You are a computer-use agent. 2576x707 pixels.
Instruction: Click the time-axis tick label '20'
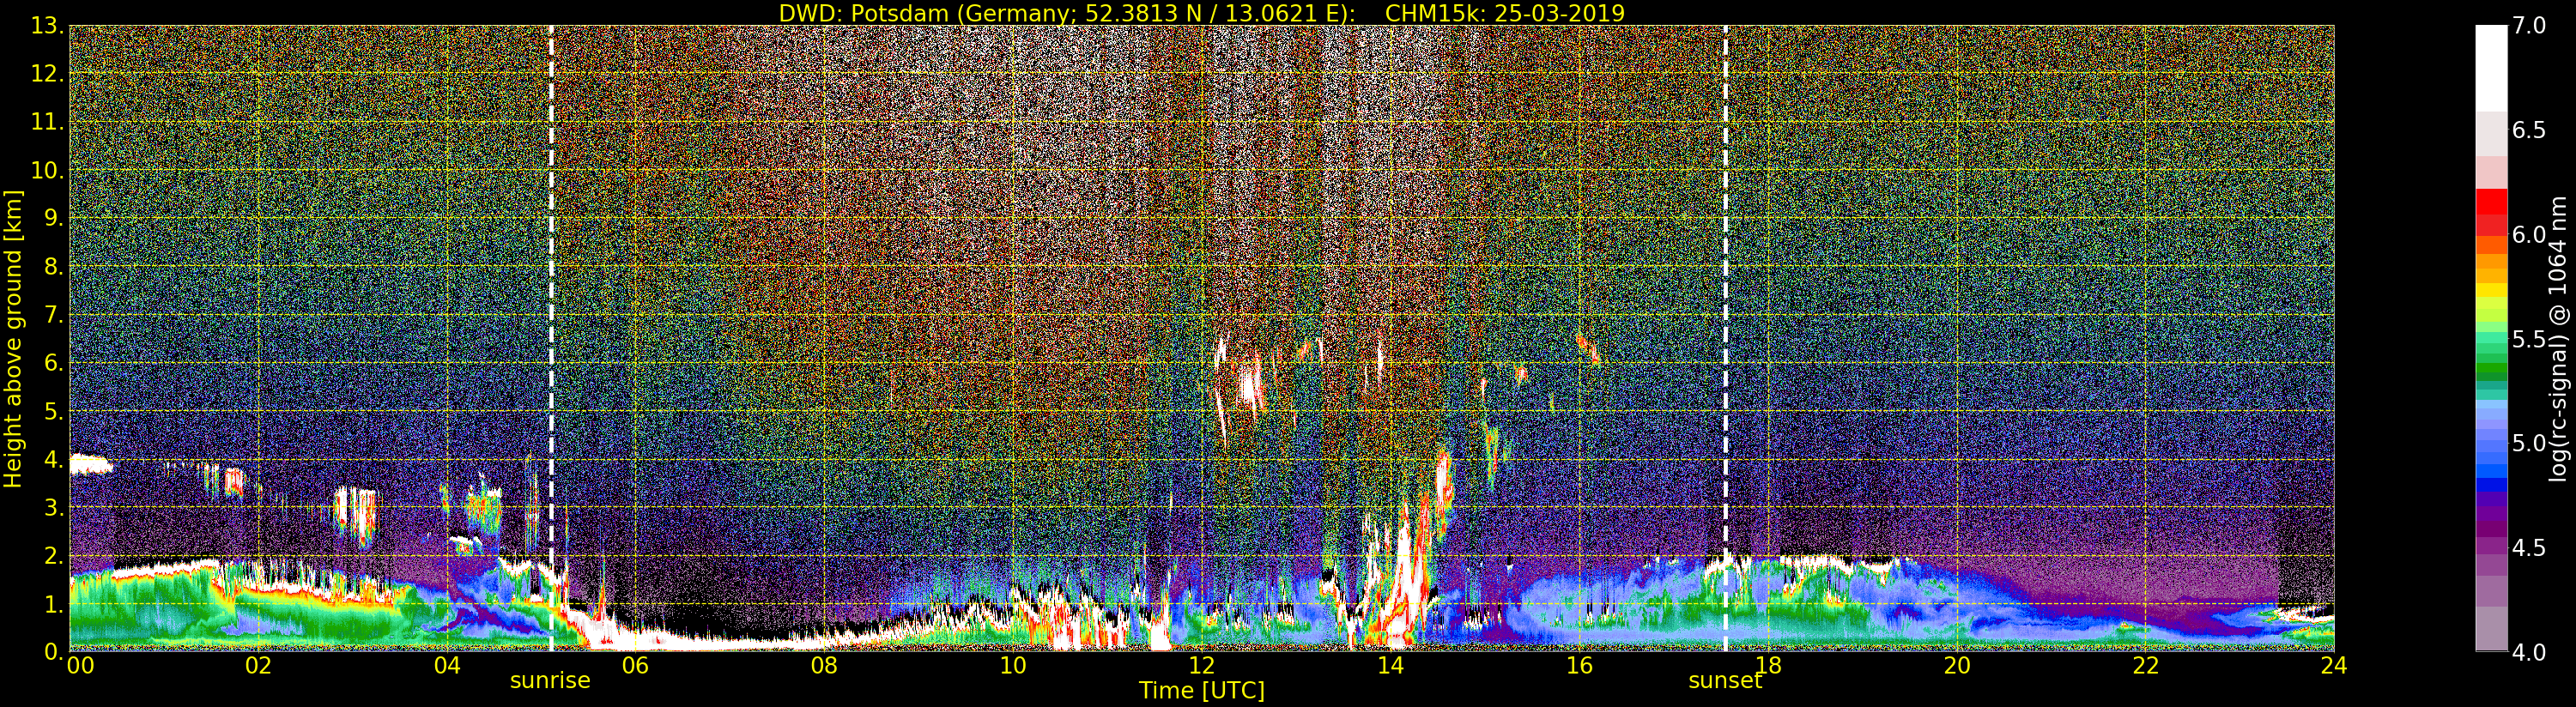(x=1957, y=665)
